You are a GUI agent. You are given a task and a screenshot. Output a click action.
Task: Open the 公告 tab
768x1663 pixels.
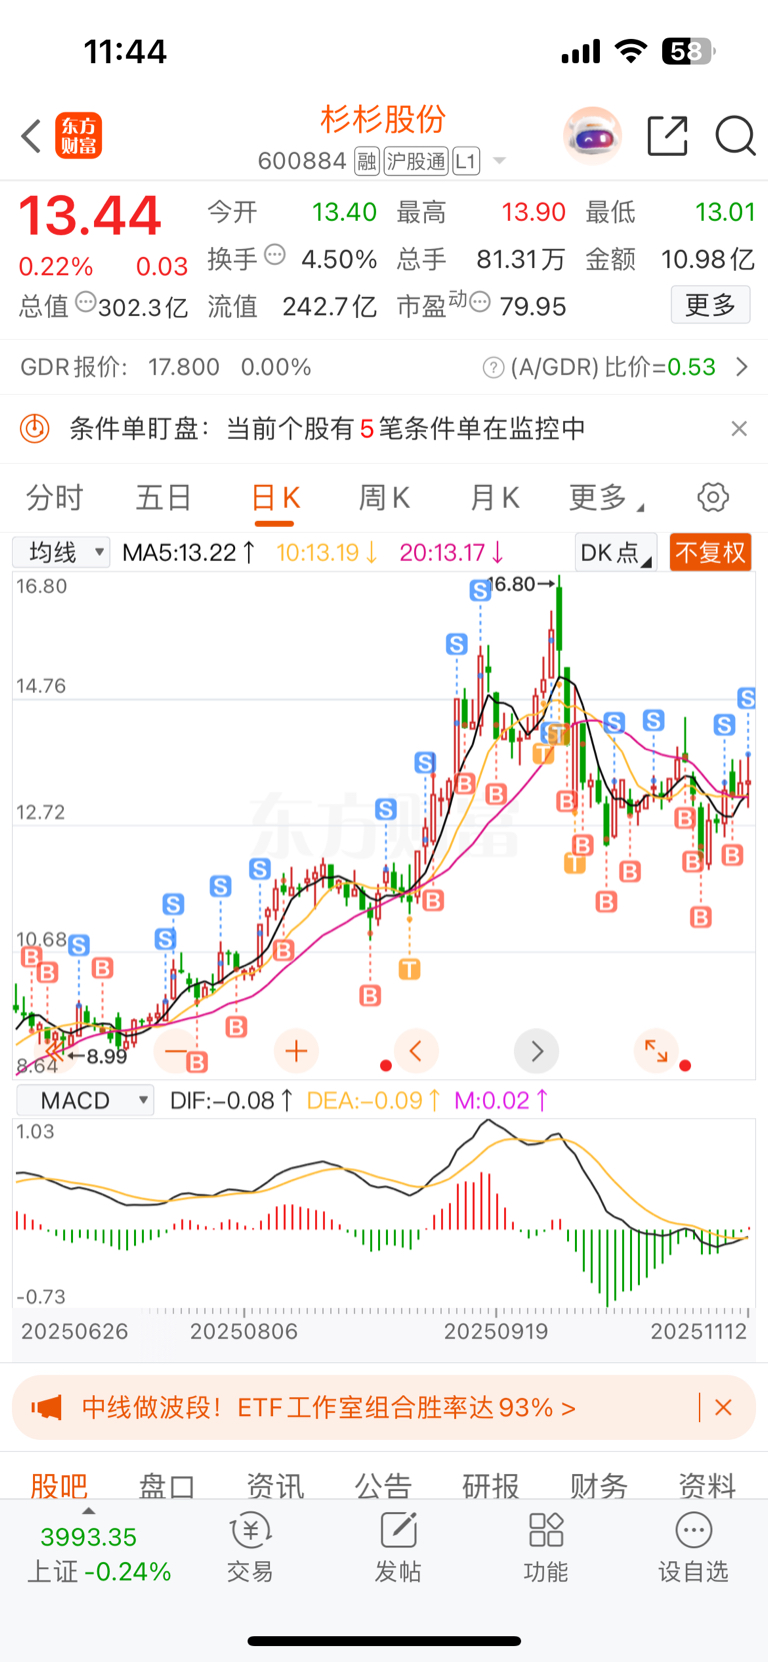click(383, 1486)
